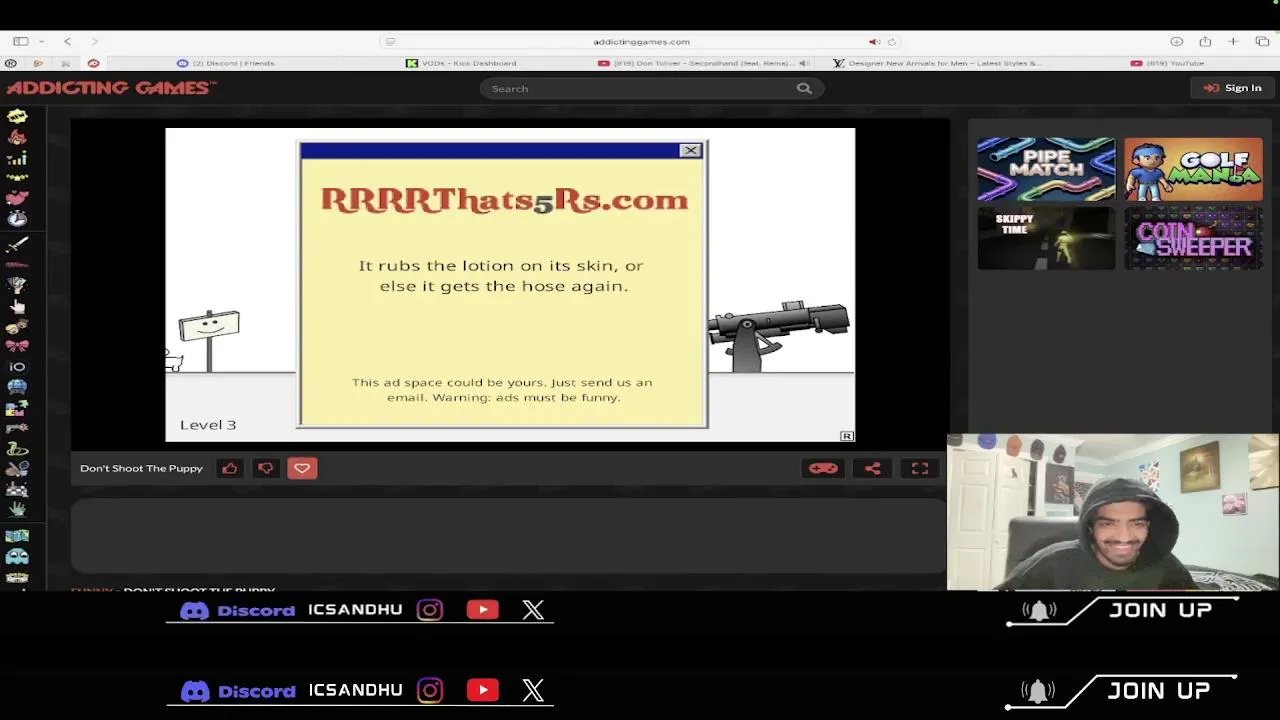Select the red character sidebar icon
1280x720 pixels.
[x=17, y=137]
